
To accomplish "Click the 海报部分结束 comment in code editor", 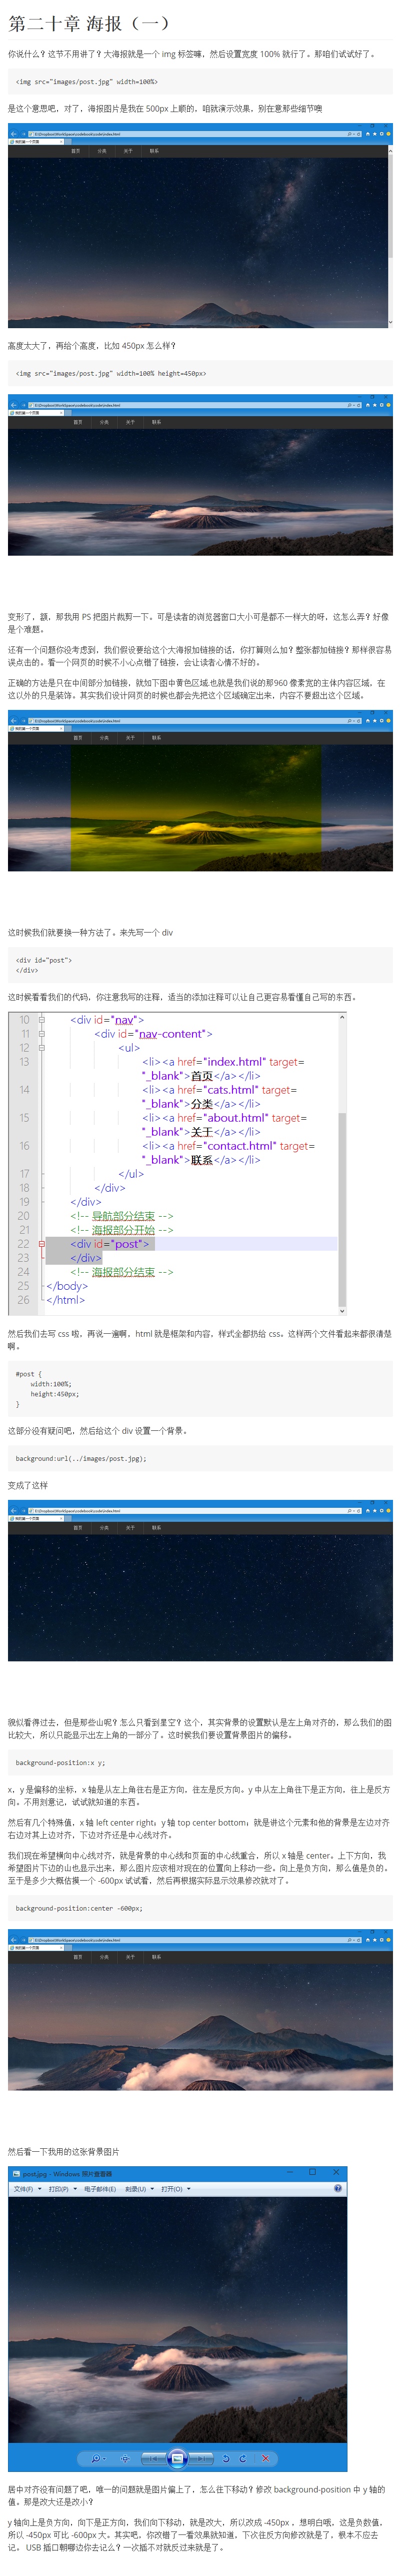I will tap(123, 1272).
